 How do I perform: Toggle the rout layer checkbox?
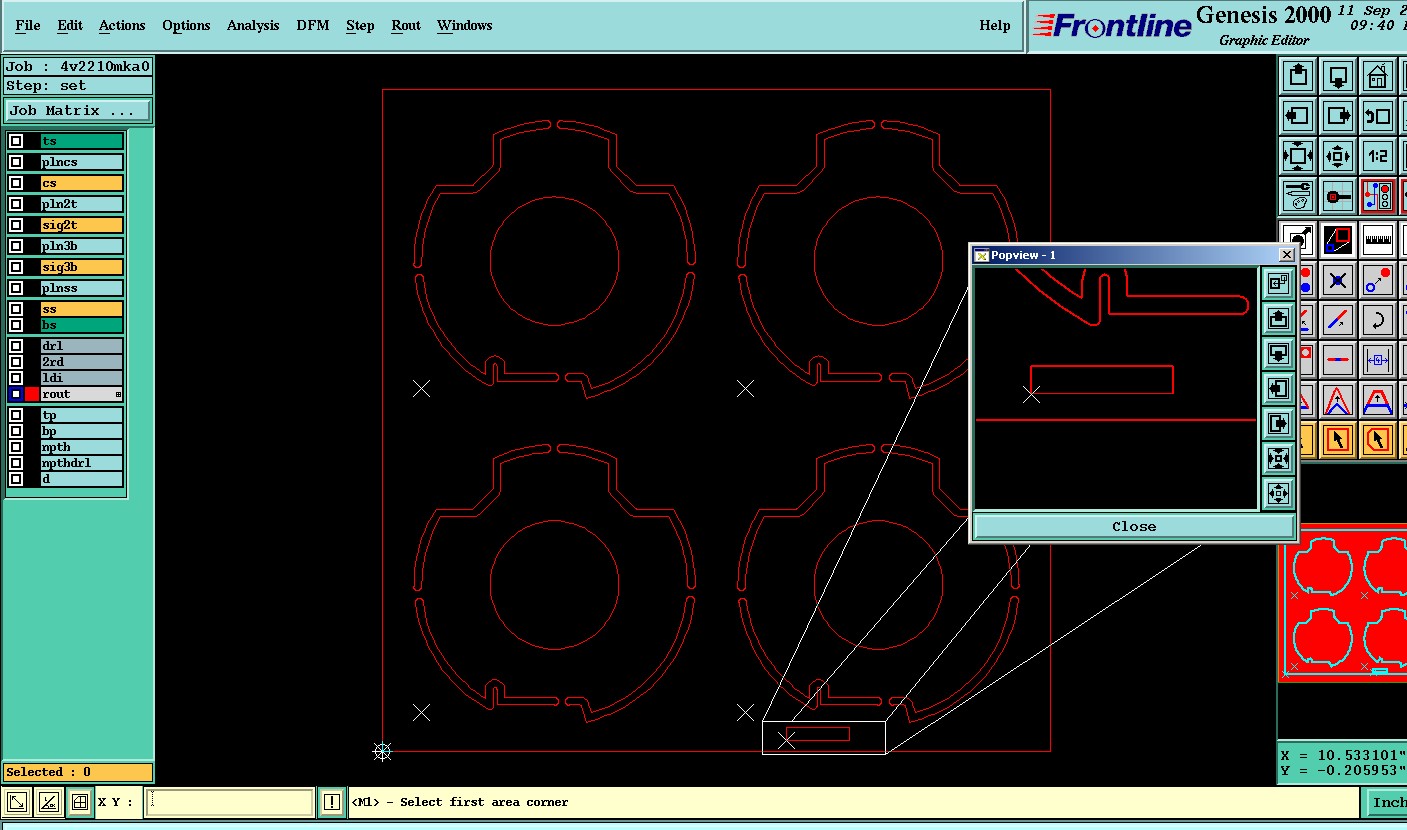click(16, 394)
